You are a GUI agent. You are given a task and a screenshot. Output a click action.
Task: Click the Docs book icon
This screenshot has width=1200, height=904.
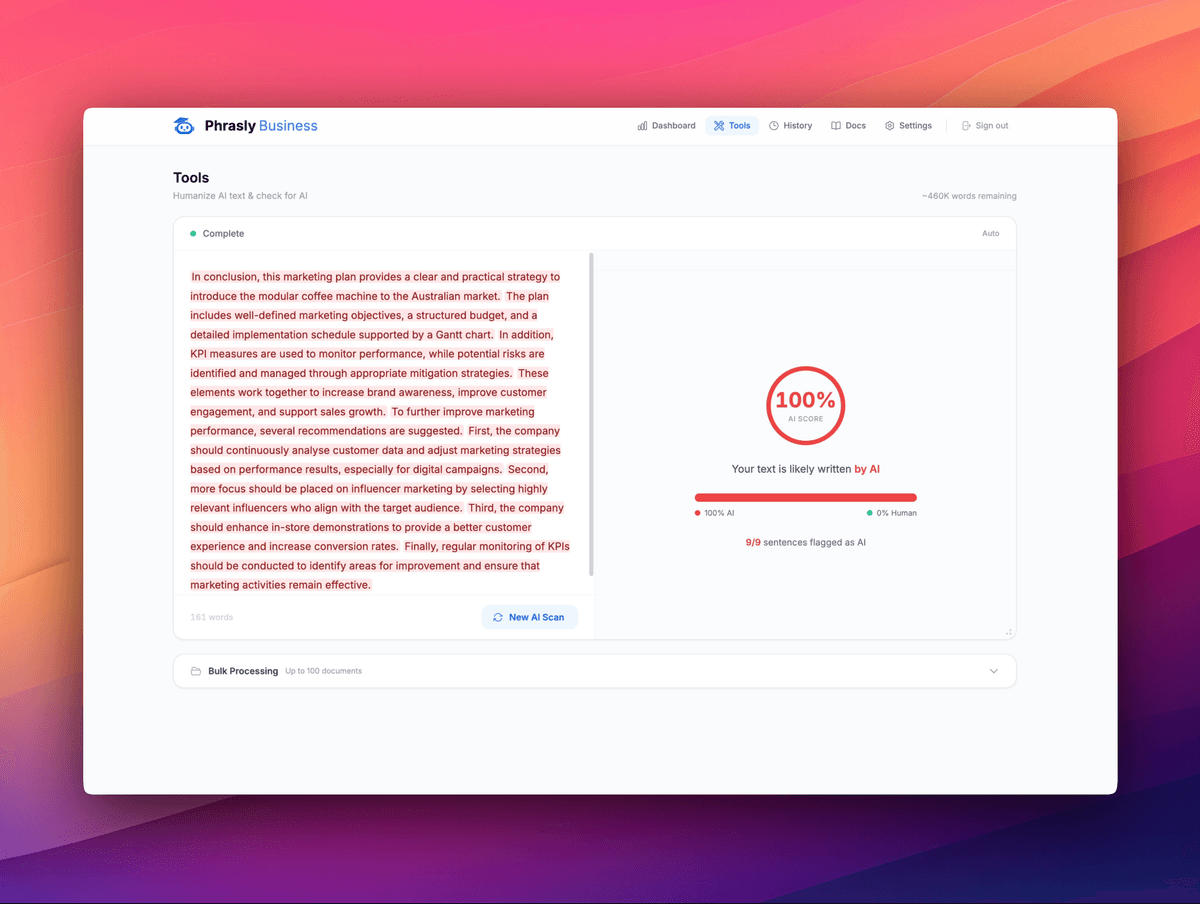(x=836, y=126)
